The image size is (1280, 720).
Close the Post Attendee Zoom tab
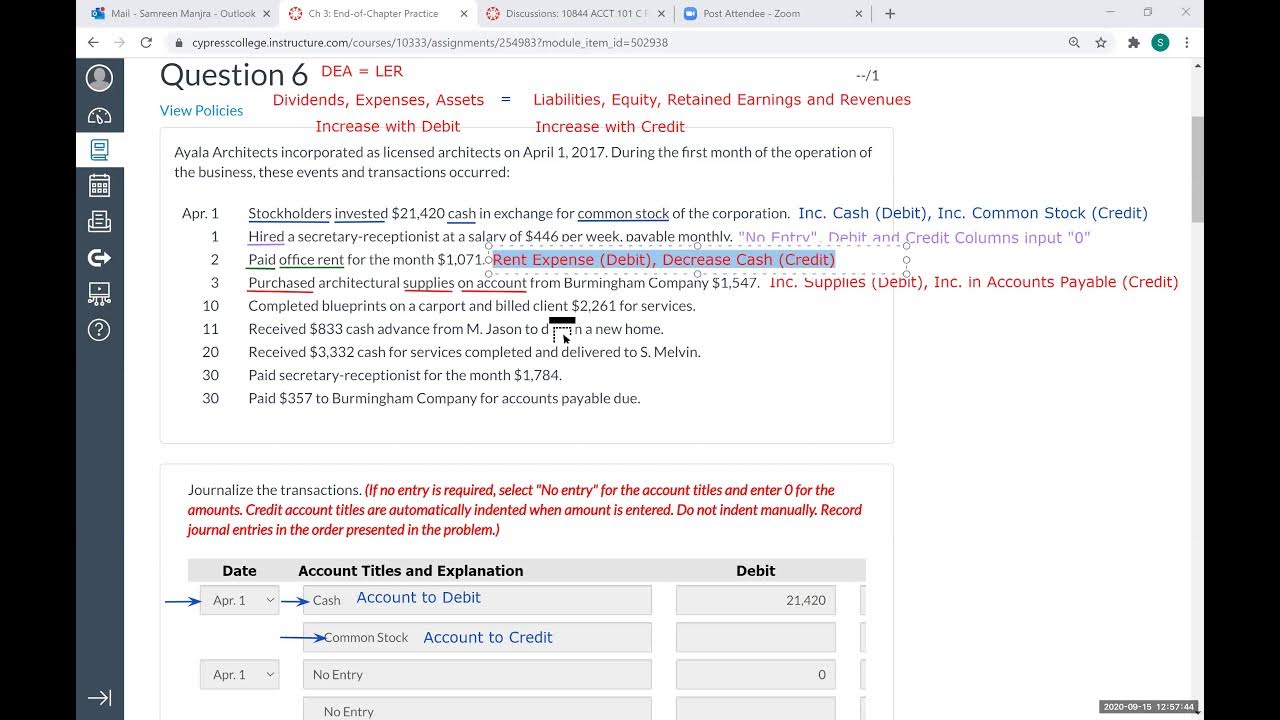tap(857, 14)
